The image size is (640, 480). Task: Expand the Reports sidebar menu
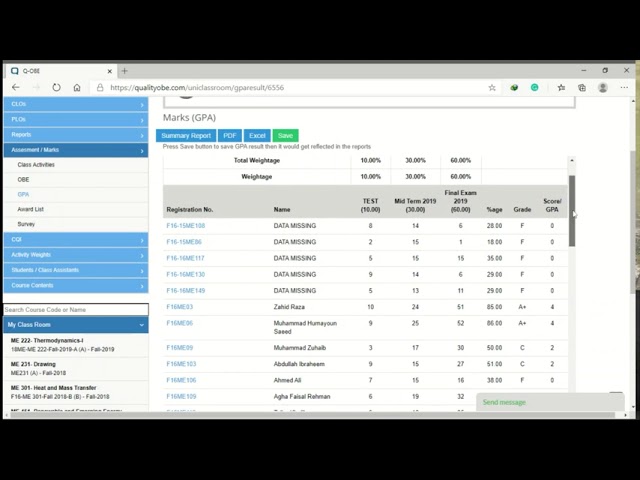click(76, 135)
